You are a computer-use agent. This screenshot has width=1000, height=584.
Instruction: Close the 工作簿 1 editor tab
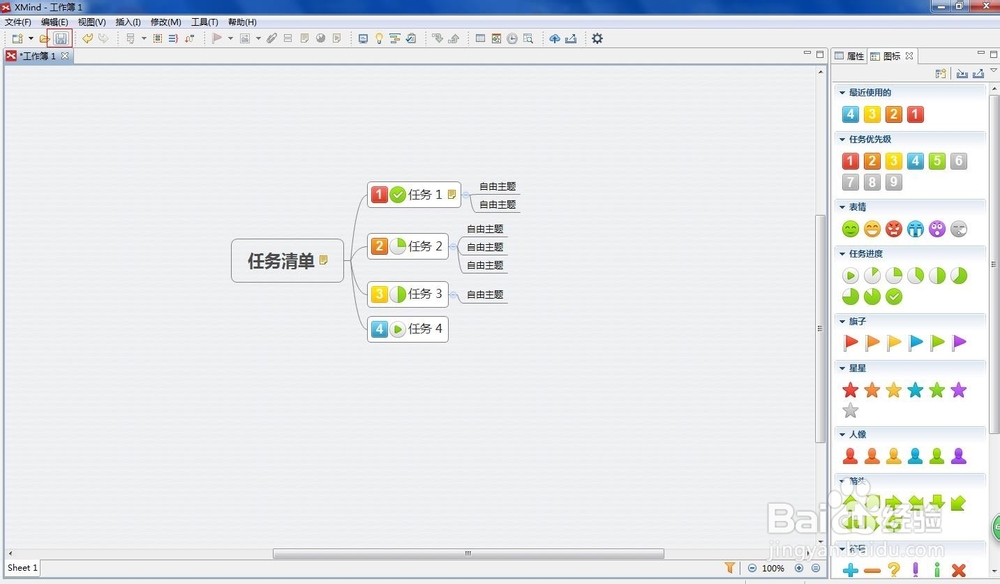(64, 56)
